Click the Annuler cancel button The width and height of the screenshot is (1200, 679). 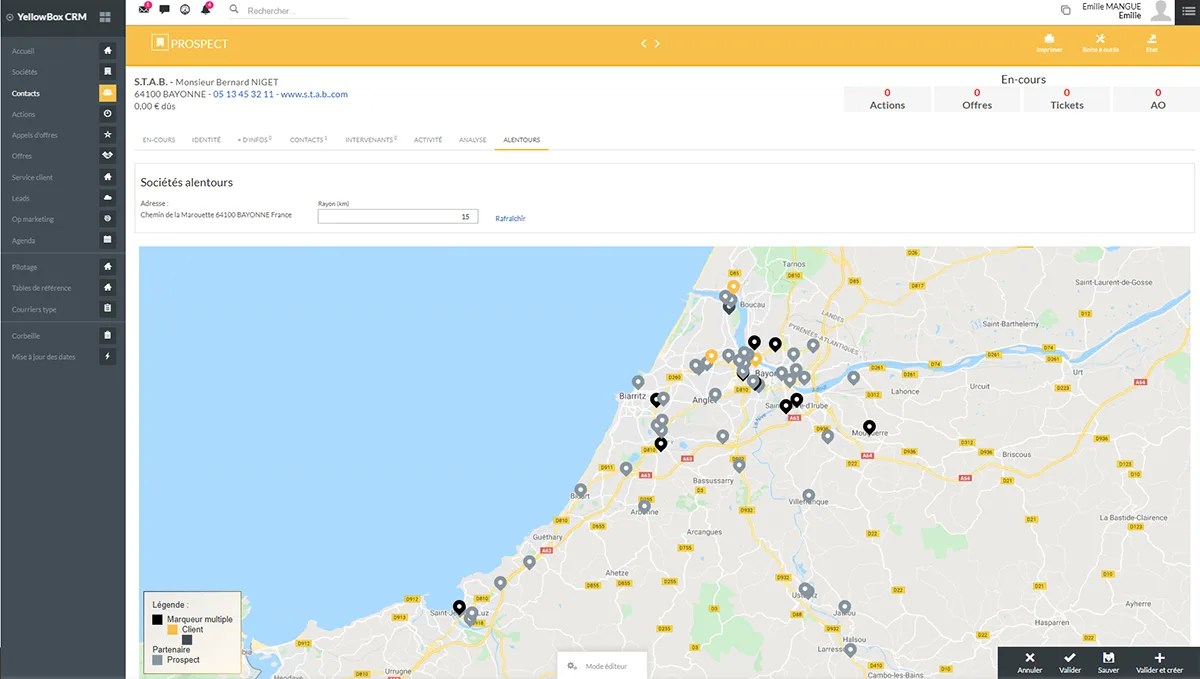[x=1030, y=663]
